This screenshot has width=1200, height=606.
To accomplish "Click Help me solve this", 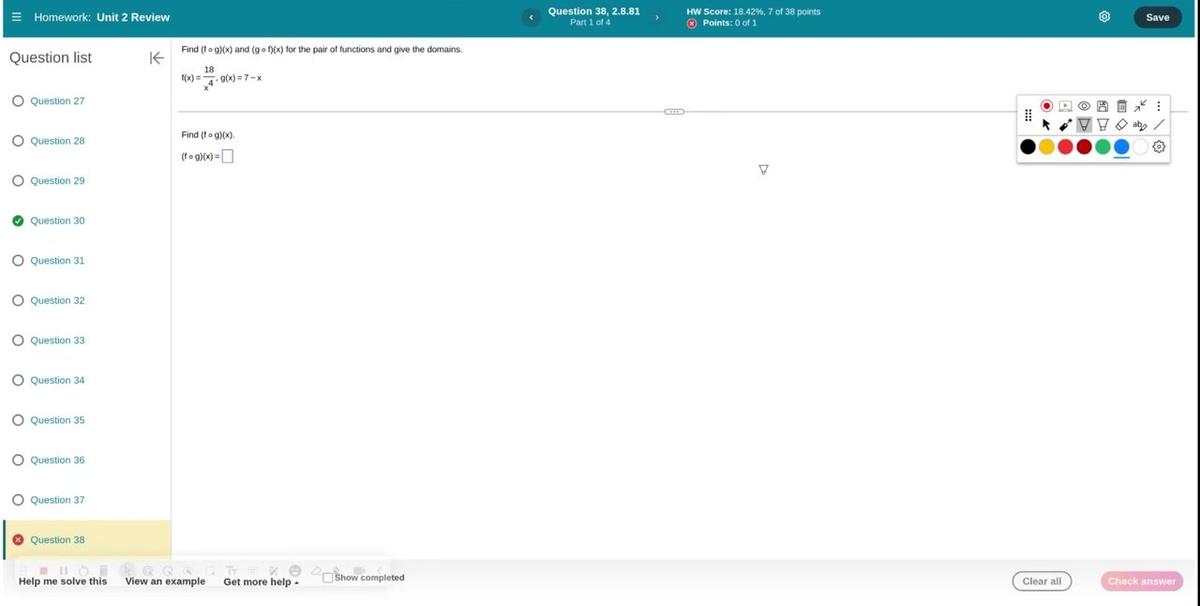I will click(63, 581).
